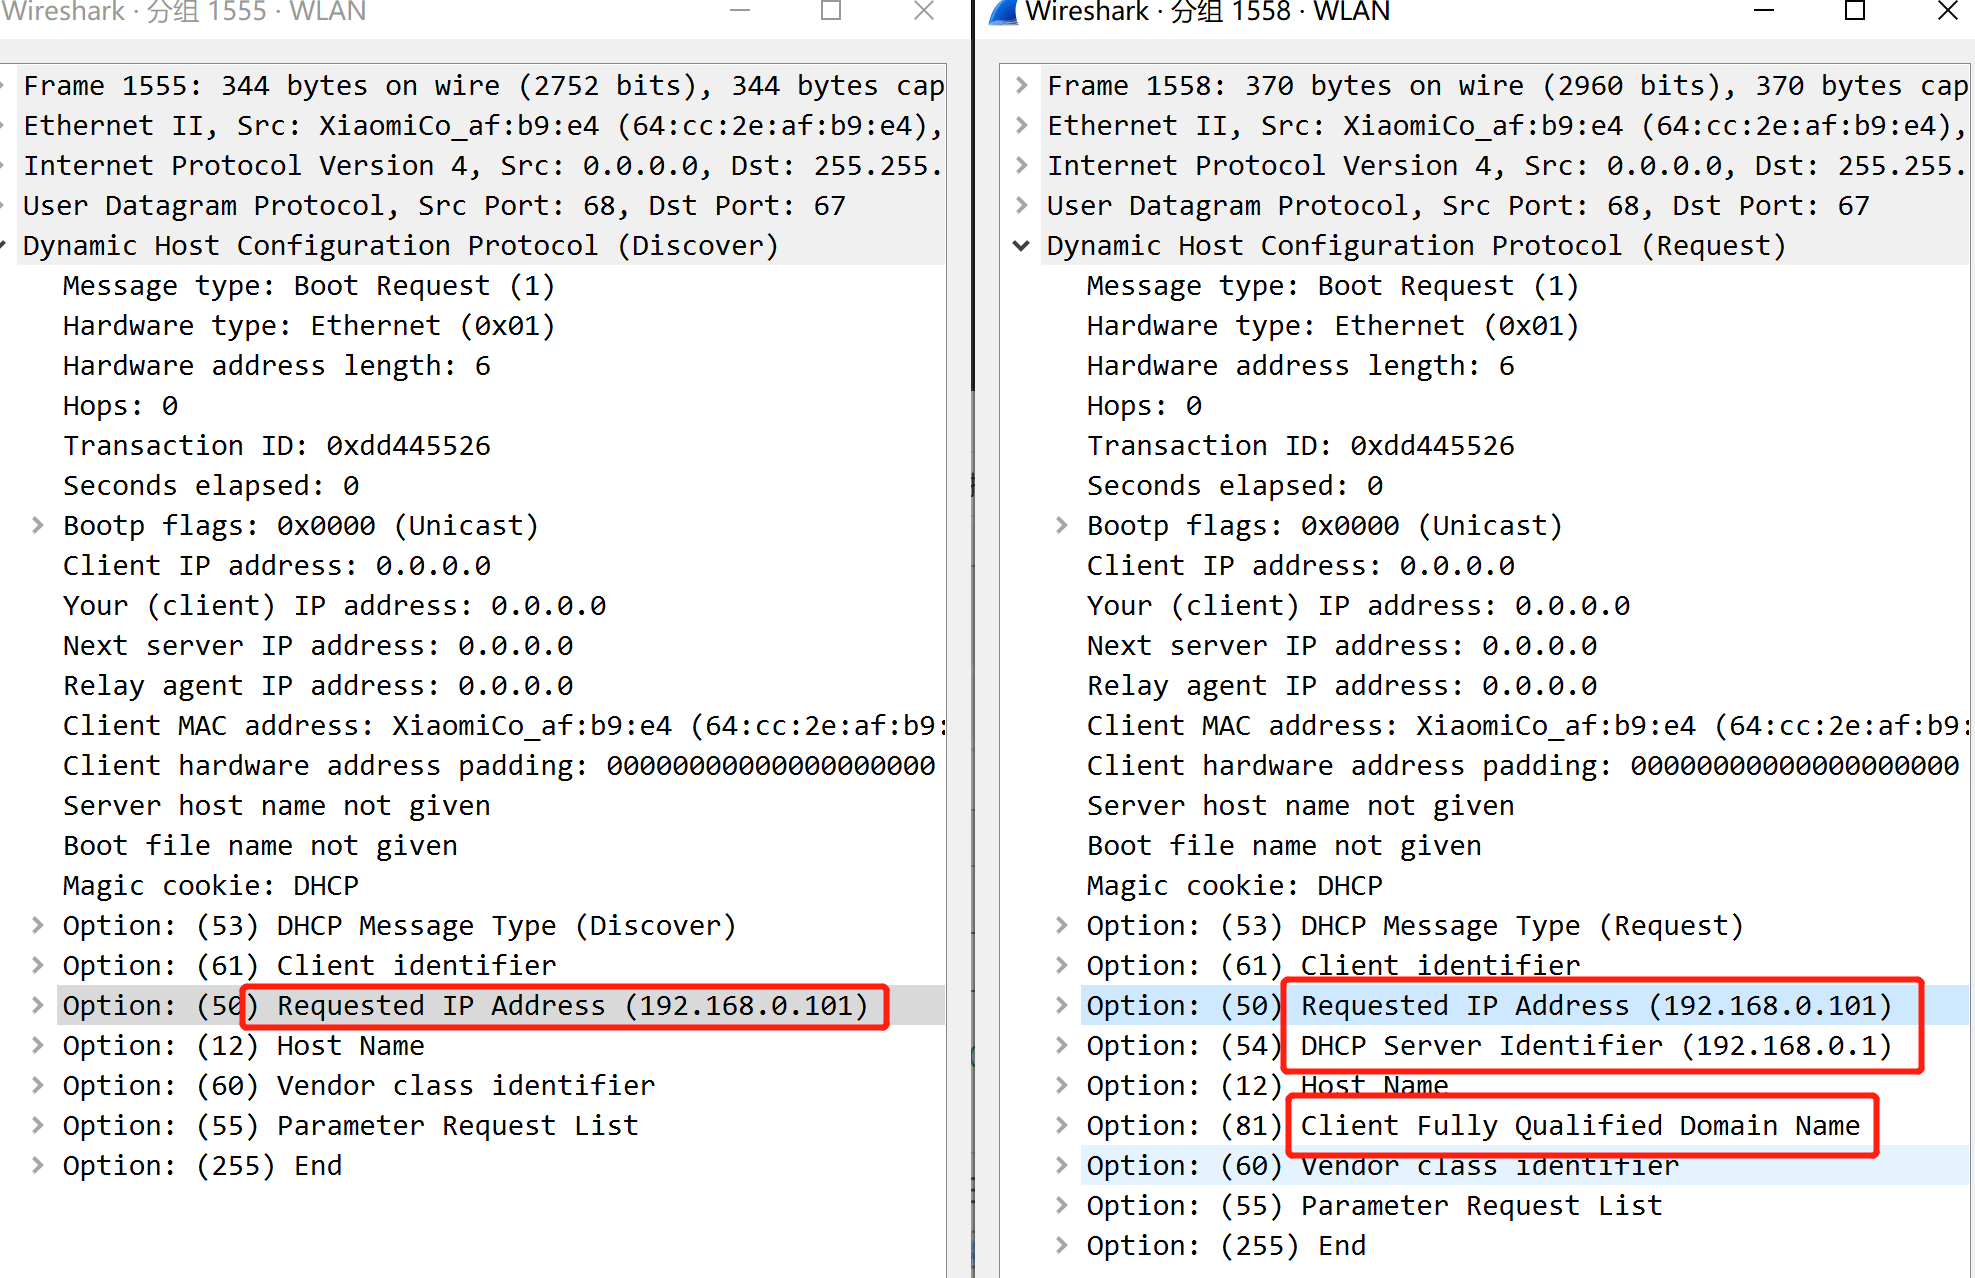Select Transaction ID field in Discover packet

pos(277,446)
